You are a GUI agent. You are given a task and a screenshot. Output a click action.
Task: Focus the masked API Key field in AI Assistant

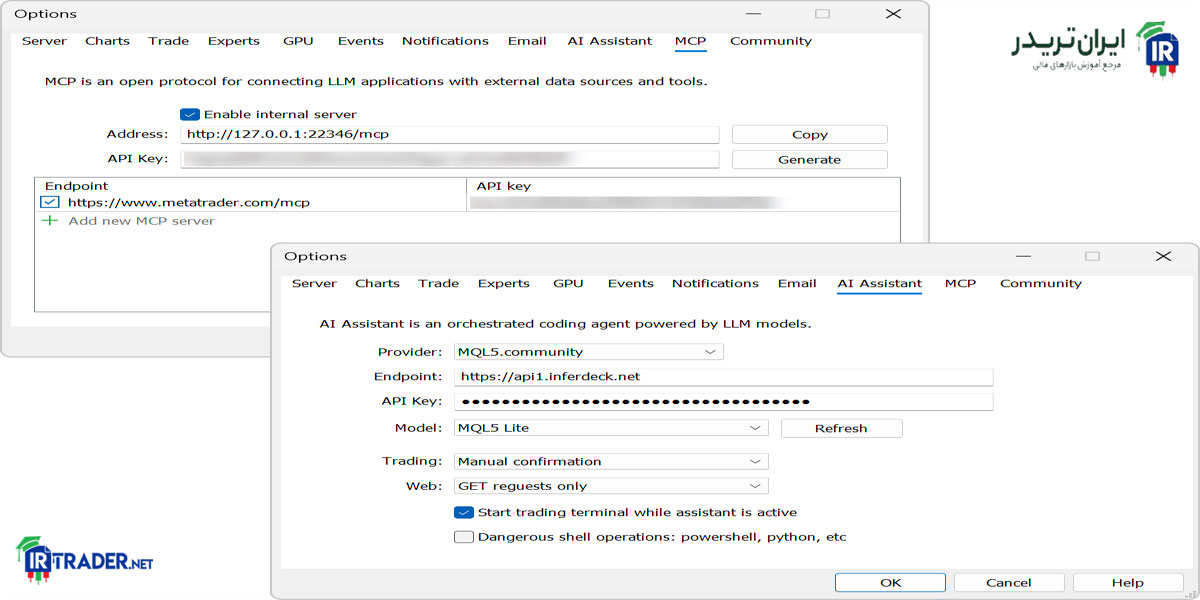click(x=723, y=401)
